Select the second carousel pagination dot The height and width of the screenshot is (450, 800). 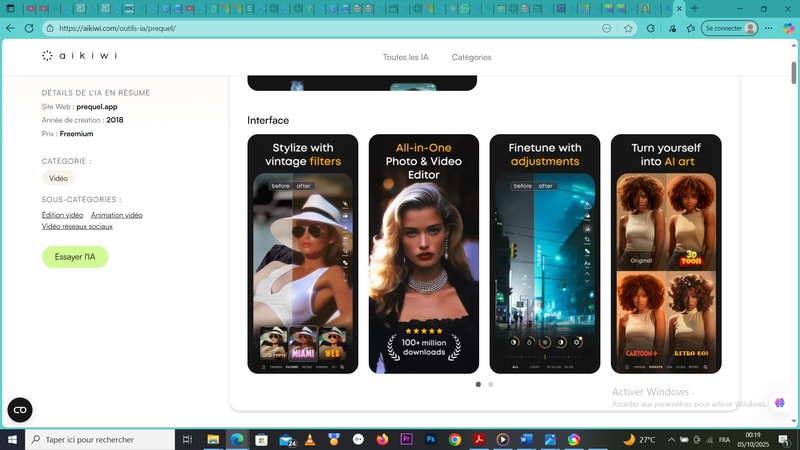click(x=490, y=384)
